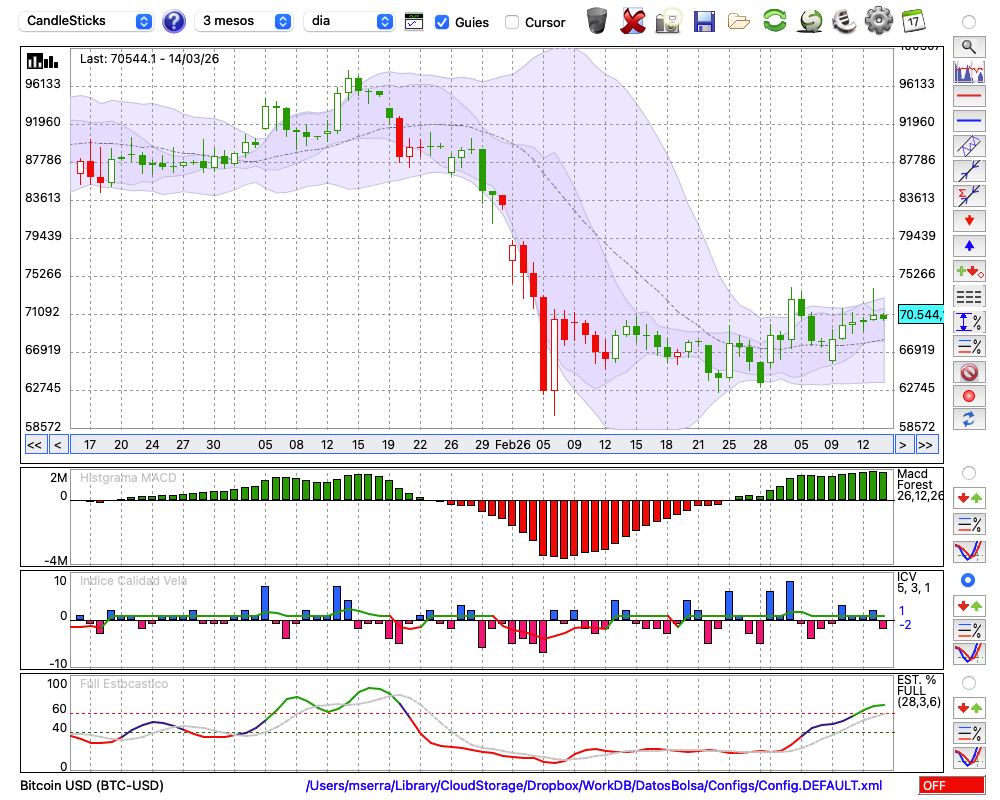This screenshot has height=800, width=1000.
Task: Click the open folder icon
Action: tap(739, 21)
